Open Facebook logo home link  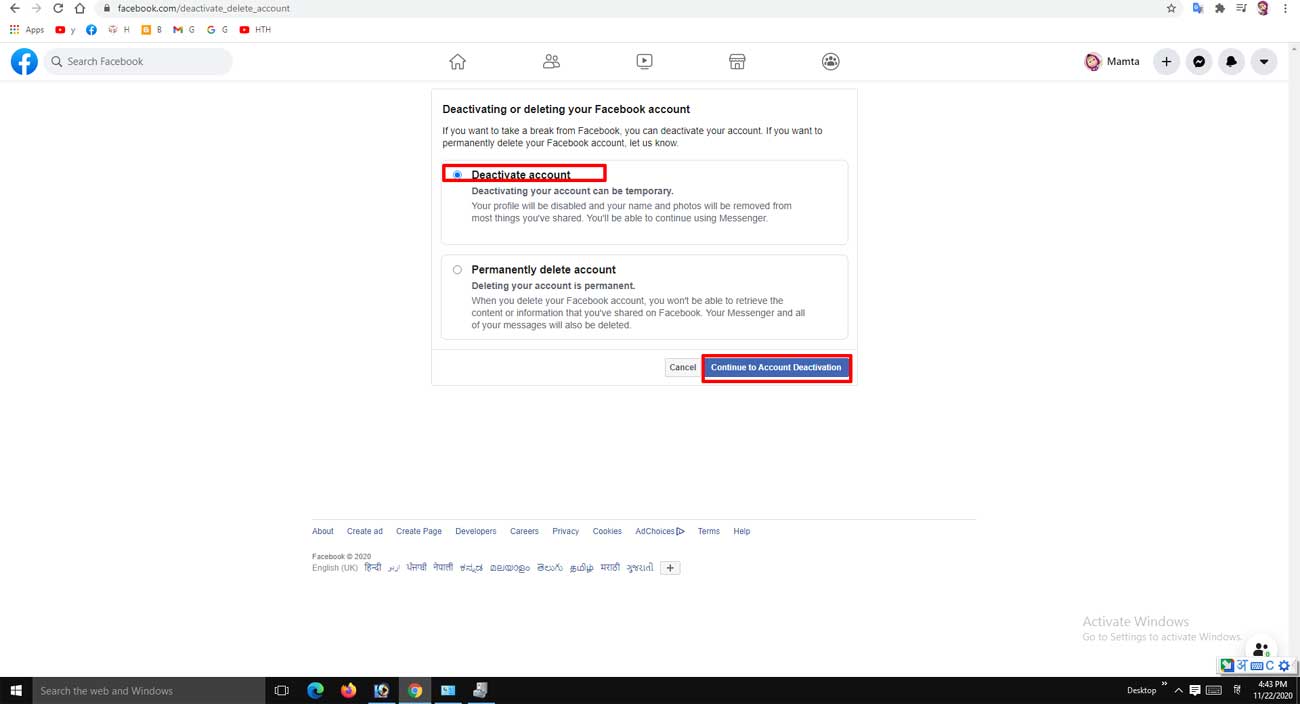tap(24, 61)
